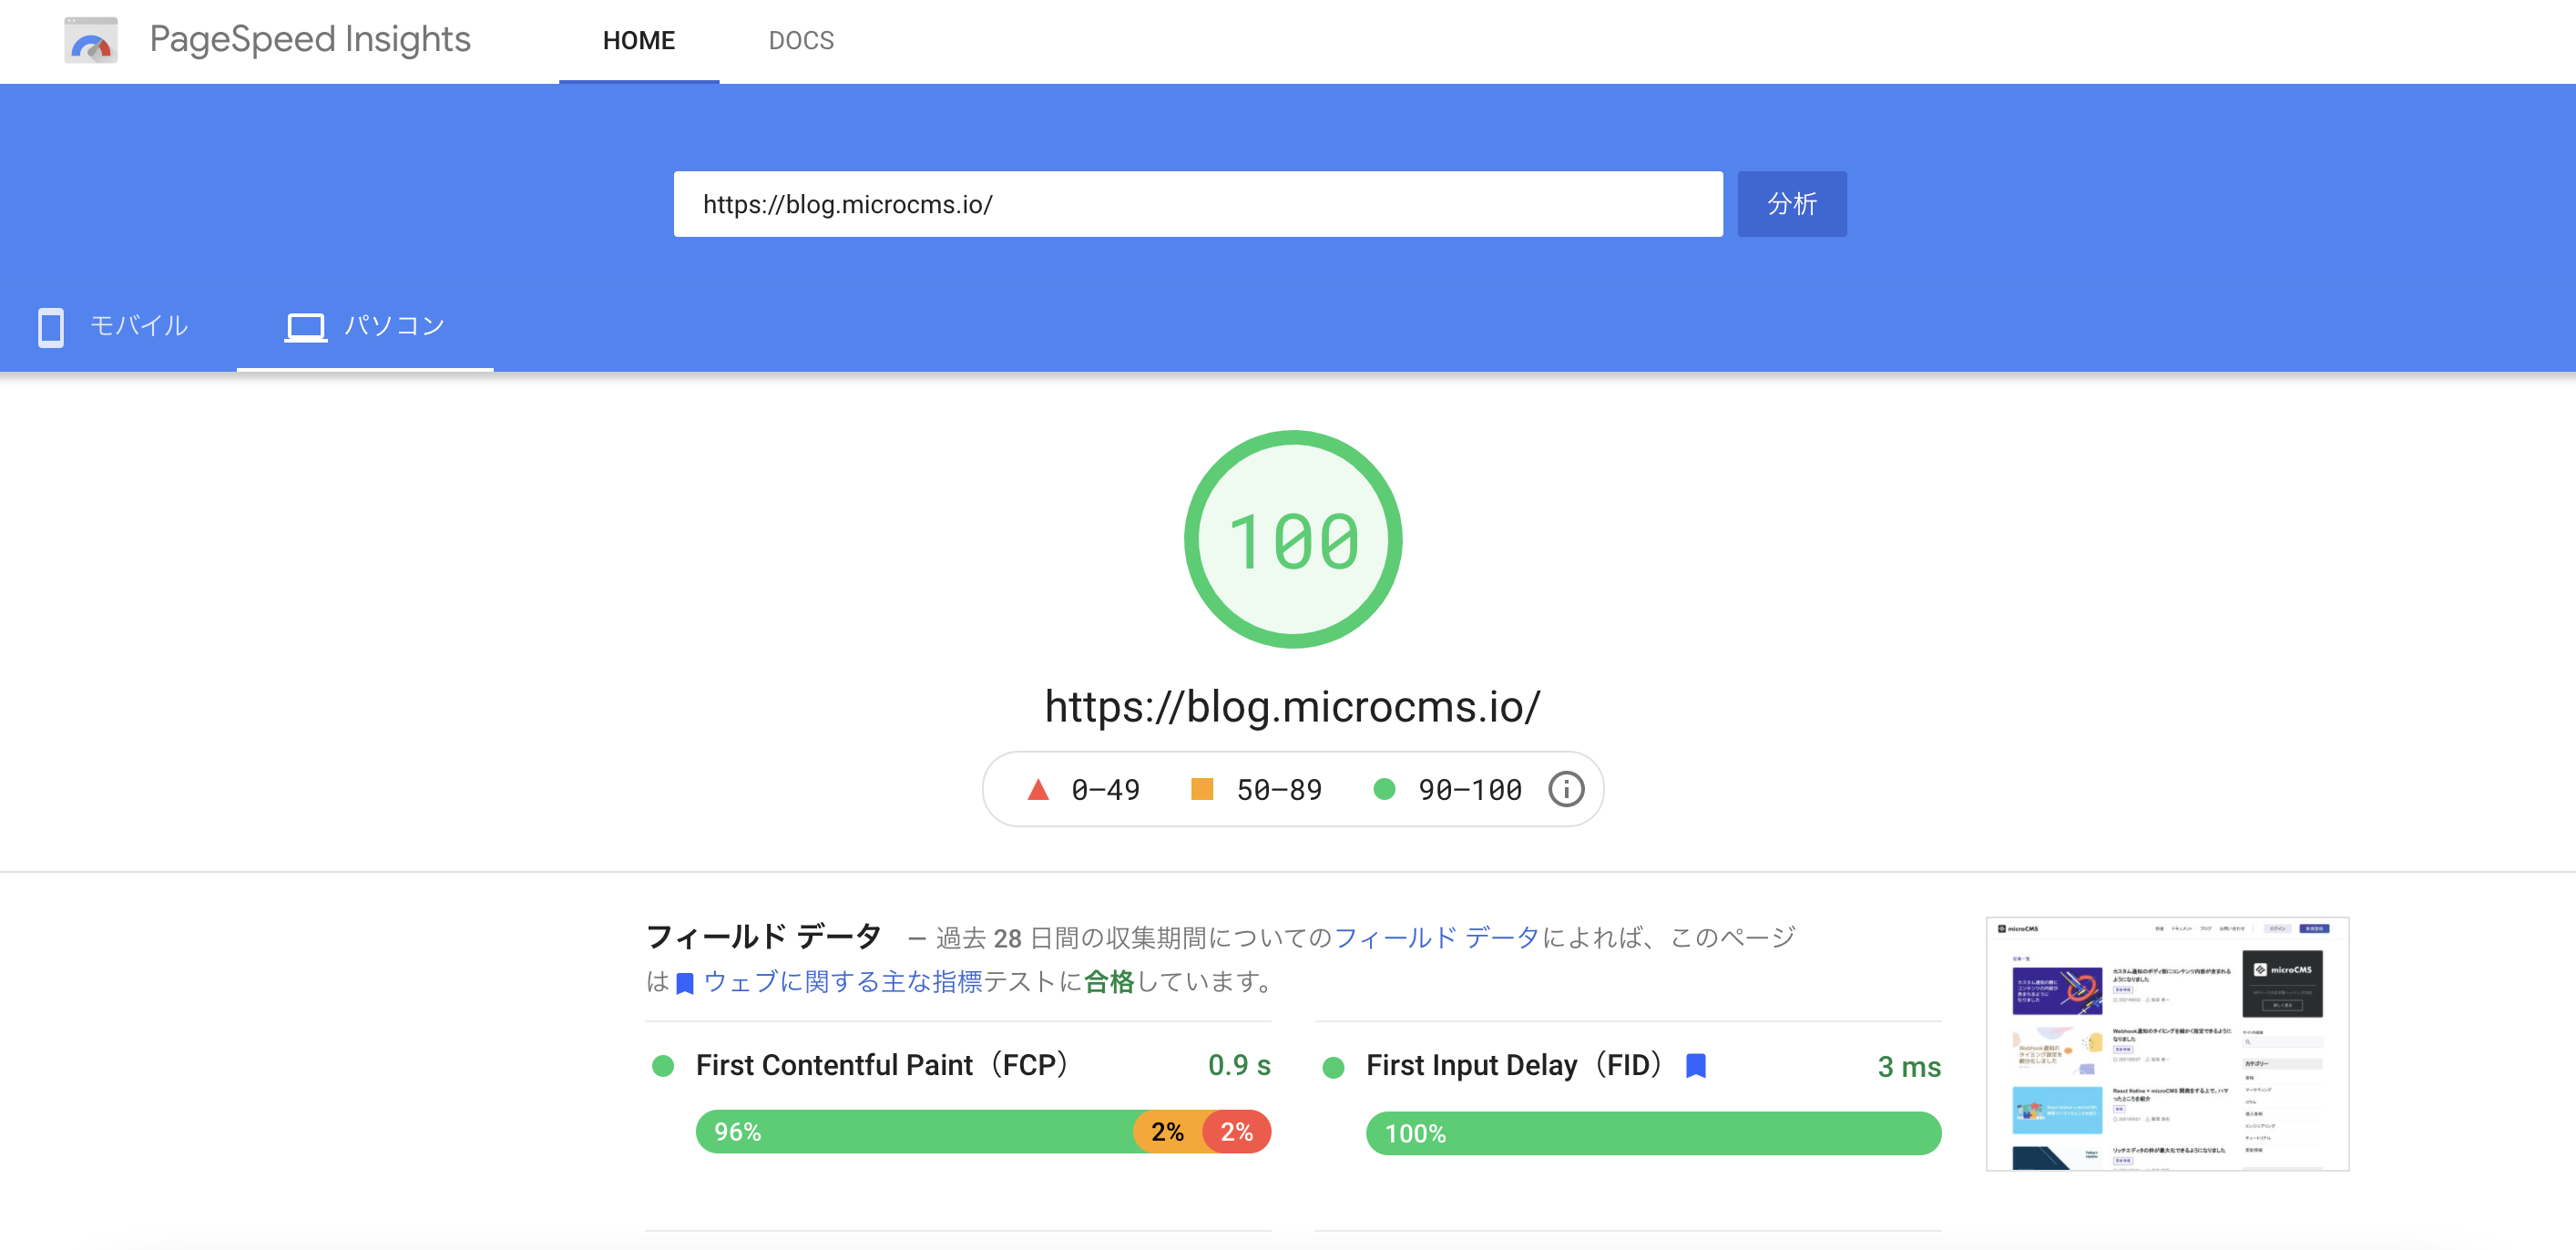Click the FID 100% distribution bar
The width and height of the screenshot is (2576, 1250).
pyautogui.click(x=1652, y=1133)
